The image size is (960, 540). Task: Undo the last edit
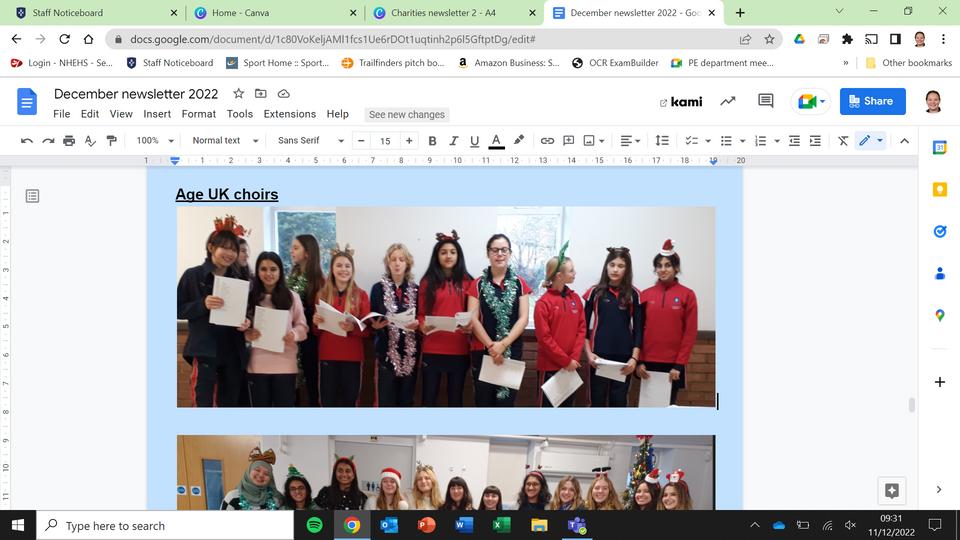[26, 141]
